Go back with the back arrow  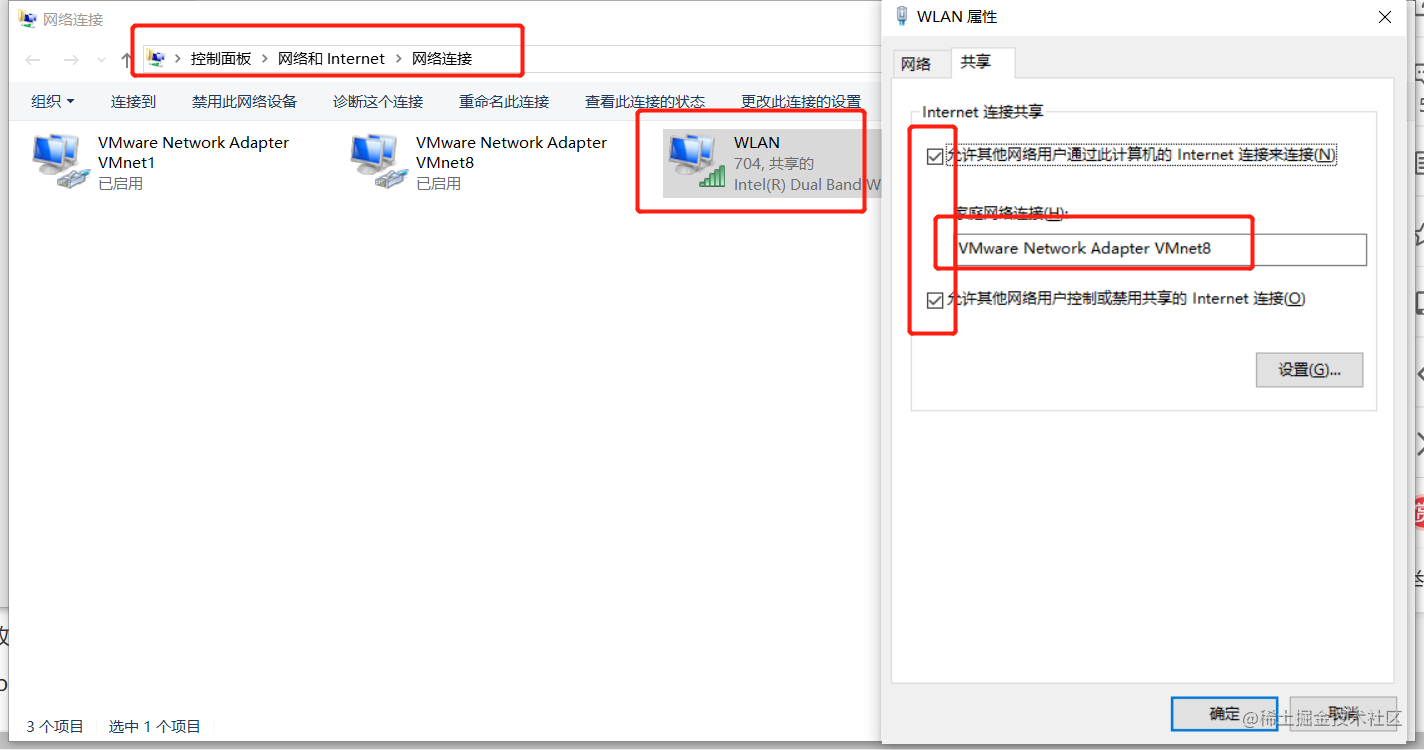33,60
